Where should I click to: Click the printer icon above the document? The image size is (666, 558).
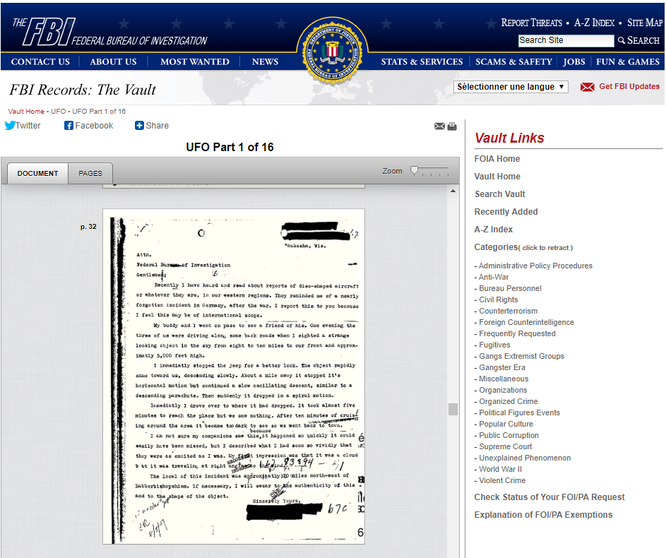452,126
